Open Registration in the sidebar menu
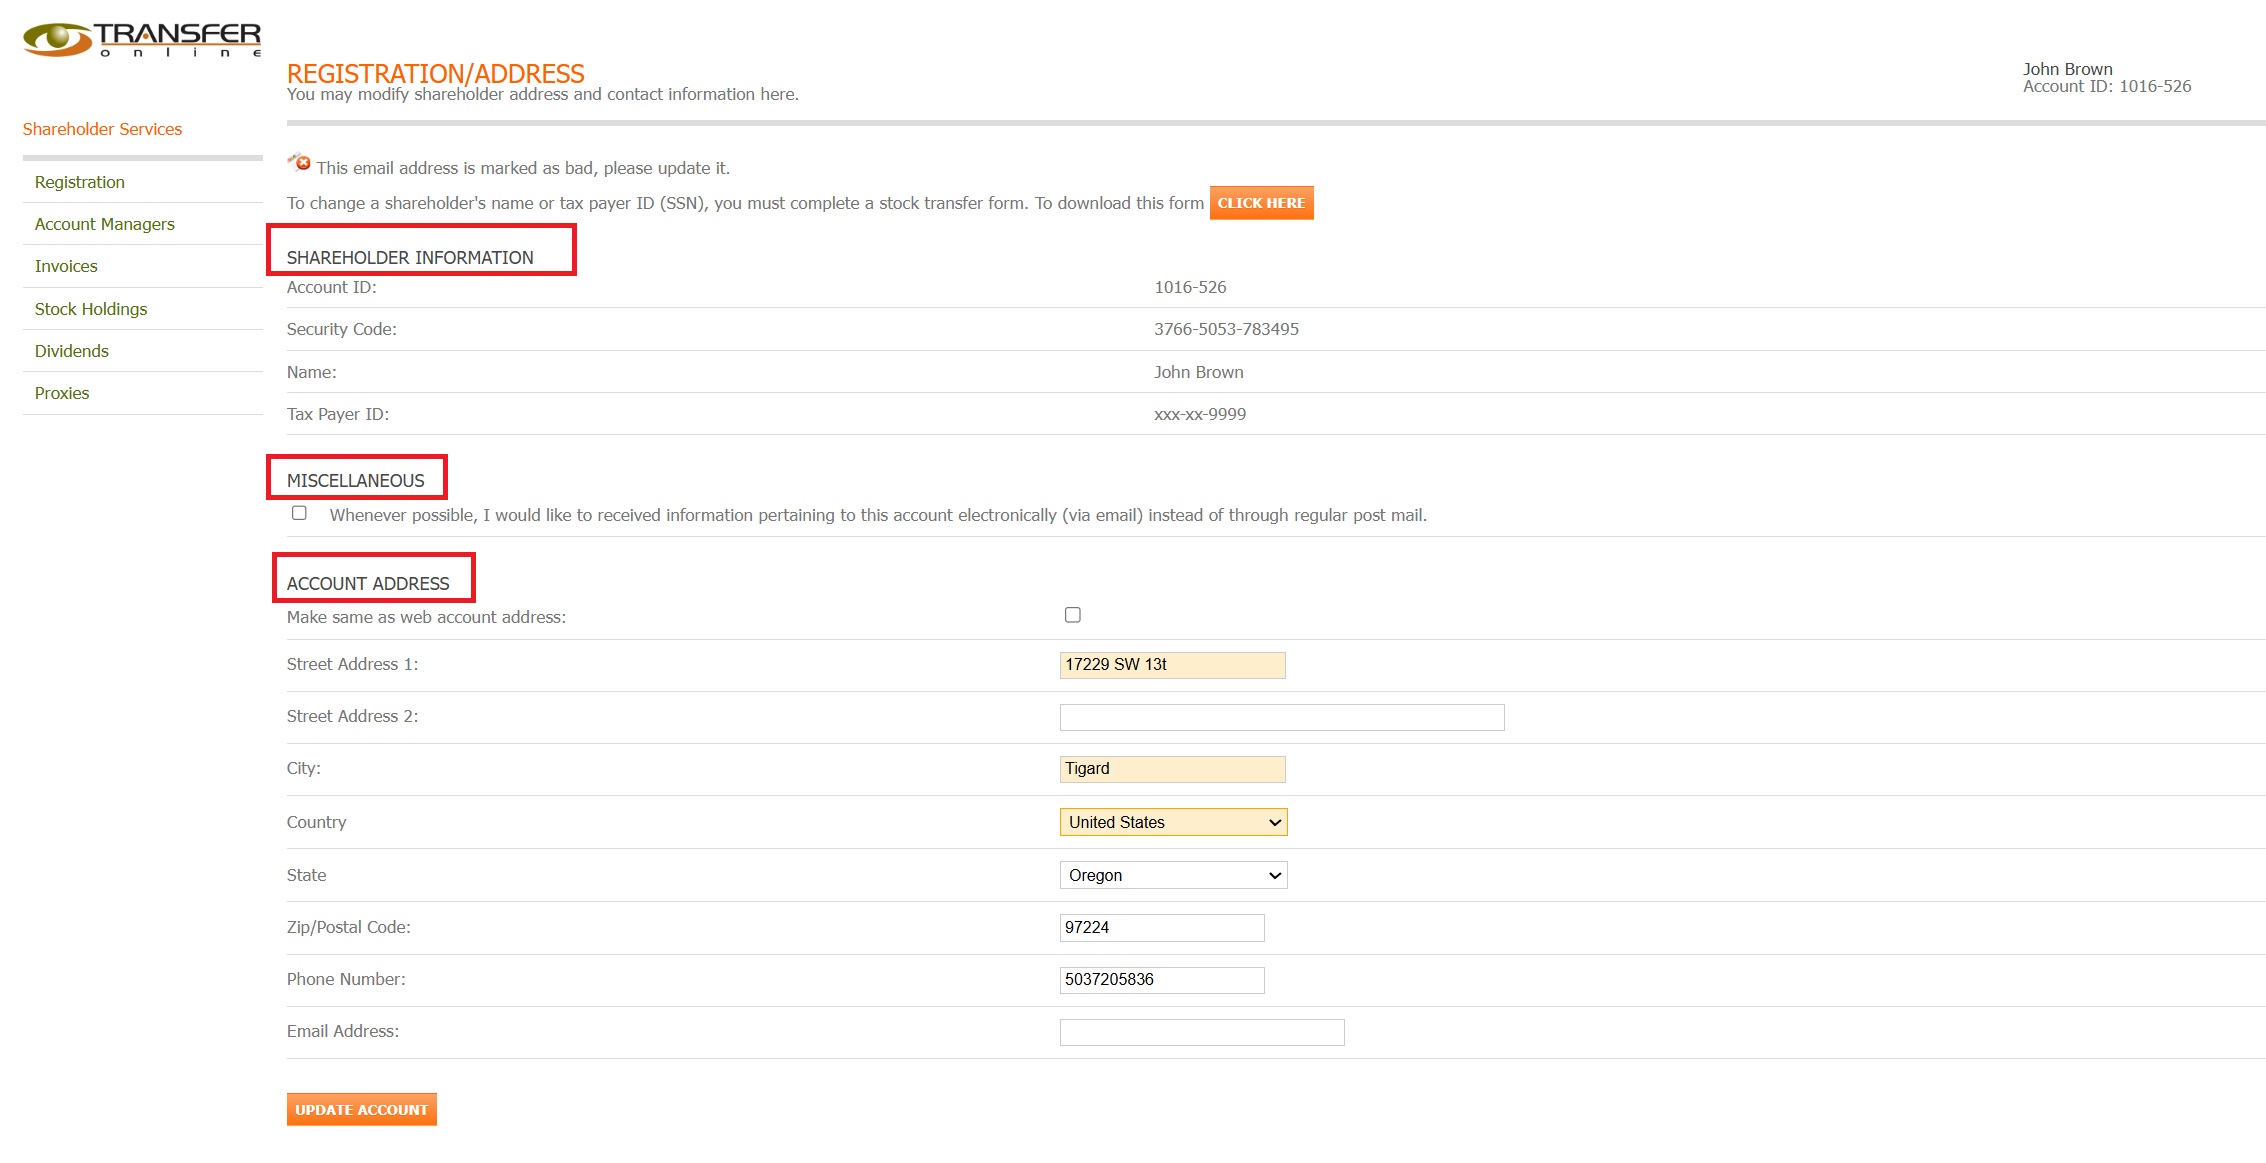The width and height of the screenshot is (2266, 1163). (80, 182)
